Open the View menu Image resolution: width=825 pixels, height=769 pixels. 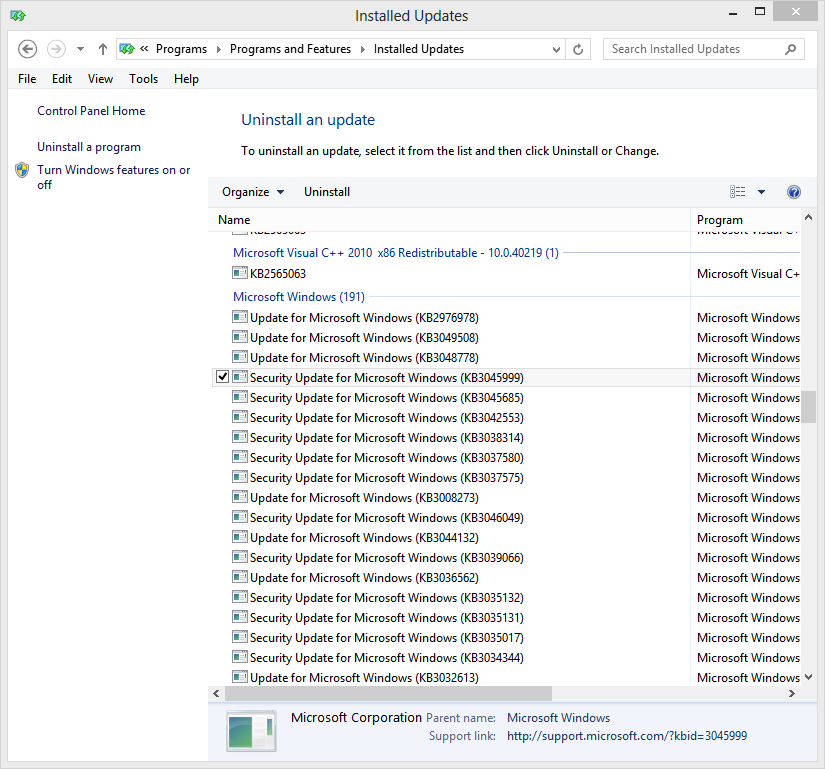100,79
